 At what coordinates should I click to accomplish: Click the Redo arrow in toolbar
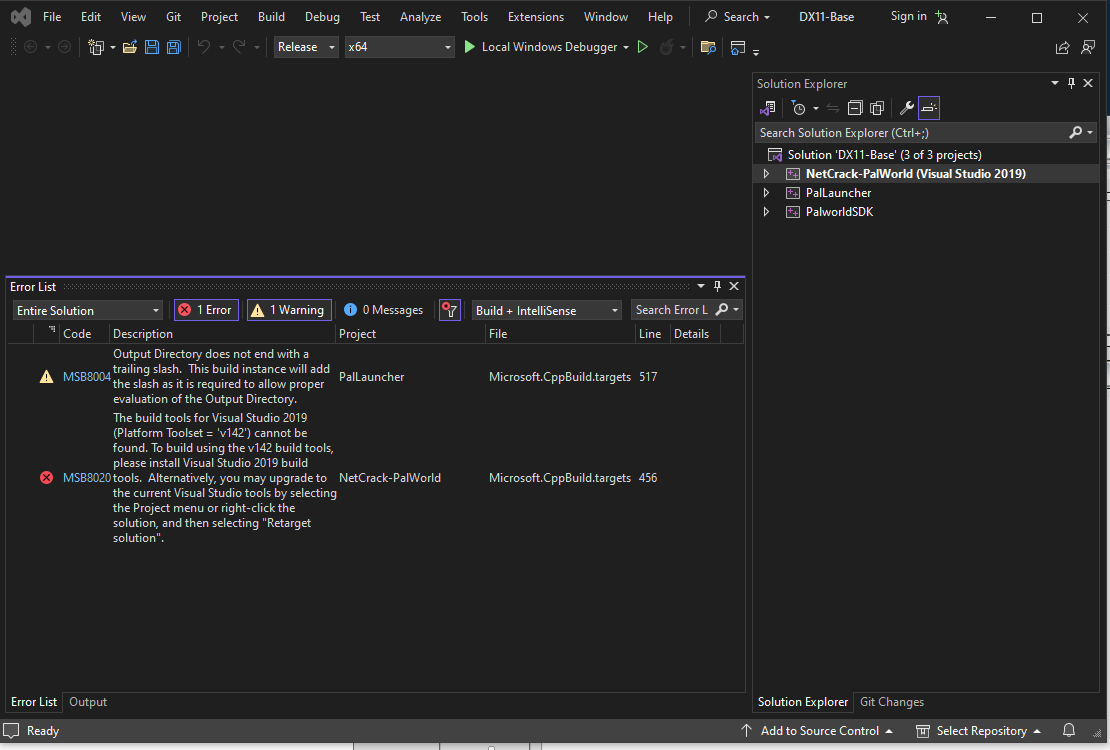tap(239, 47)
